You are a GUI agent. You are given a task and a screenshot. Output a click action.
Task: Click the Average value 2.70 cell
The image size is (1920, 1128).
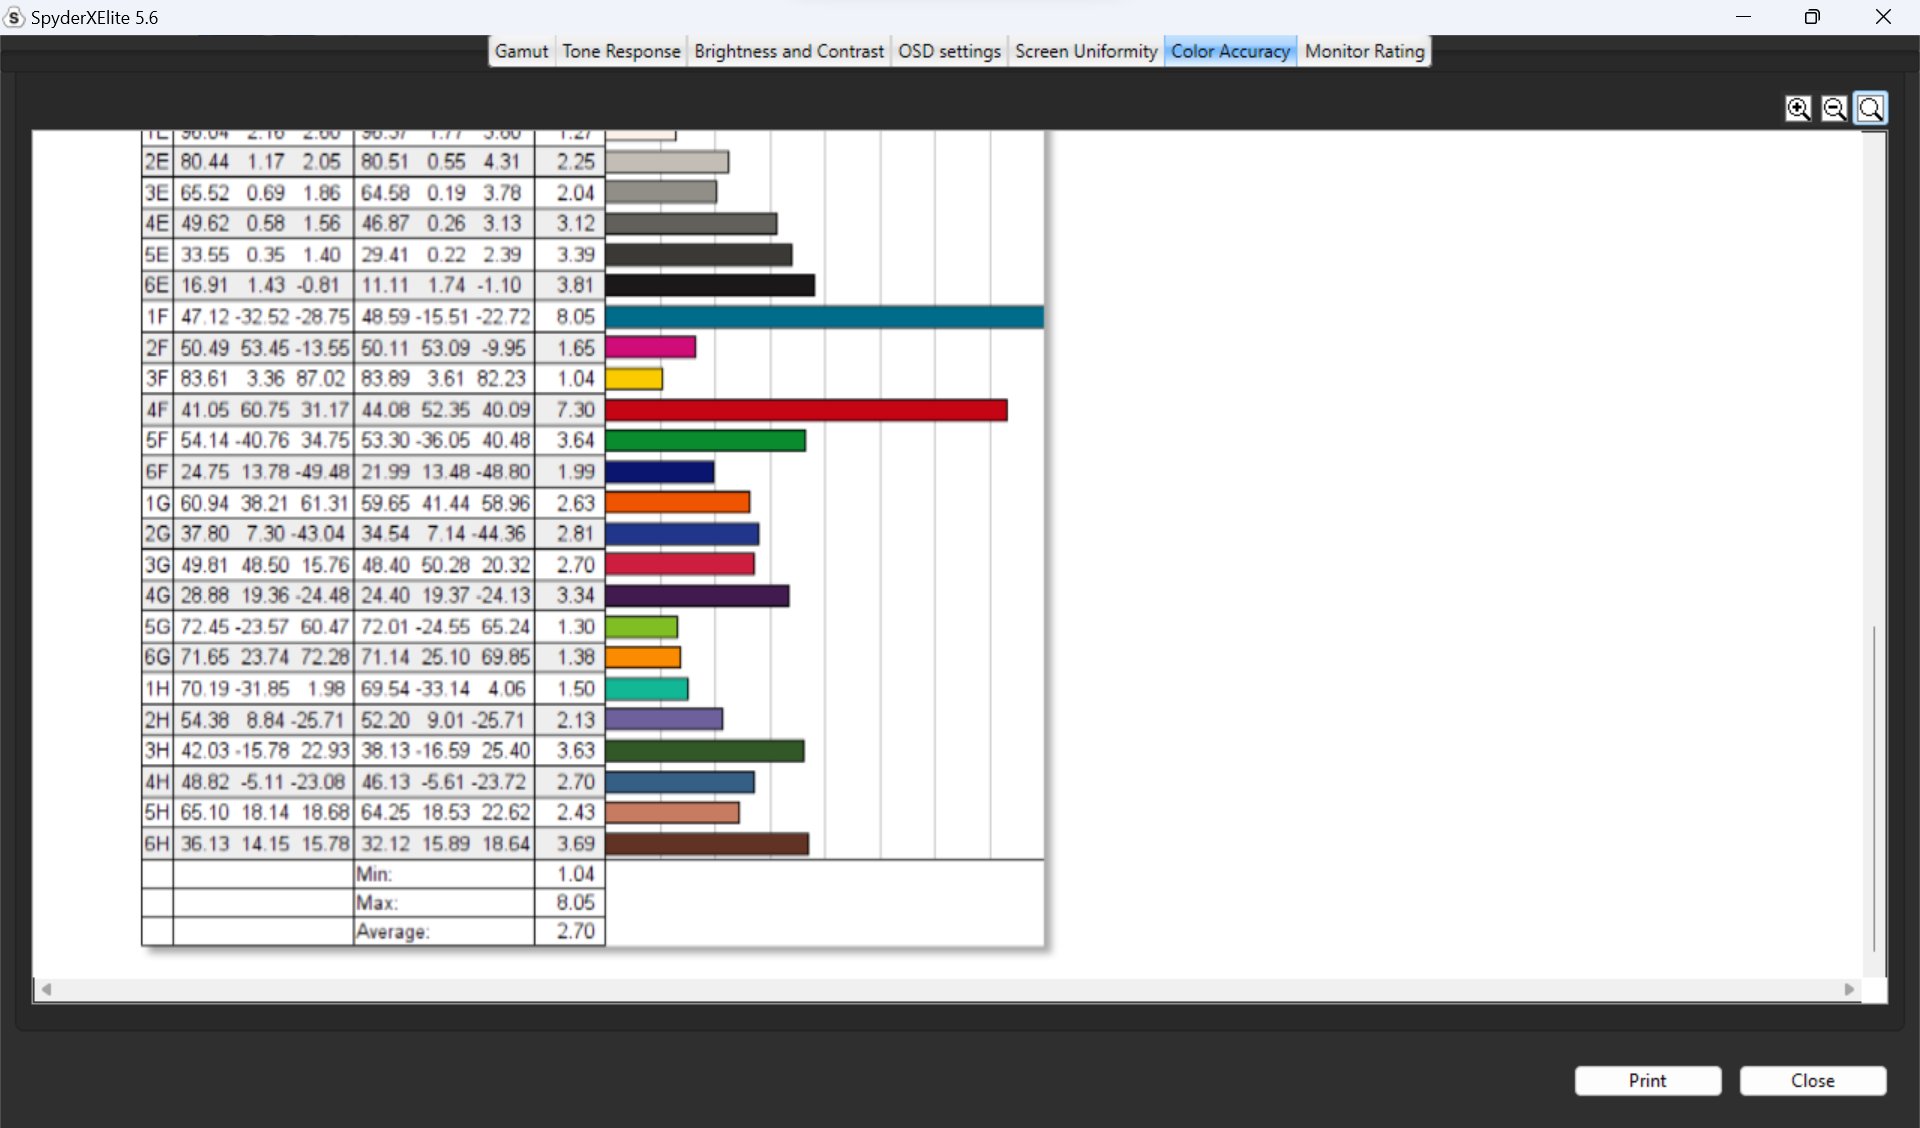click(x=575, y=931)
